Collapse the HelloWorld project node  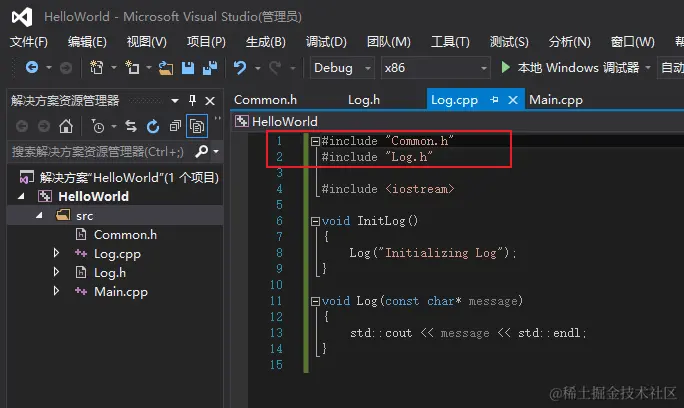21,196
